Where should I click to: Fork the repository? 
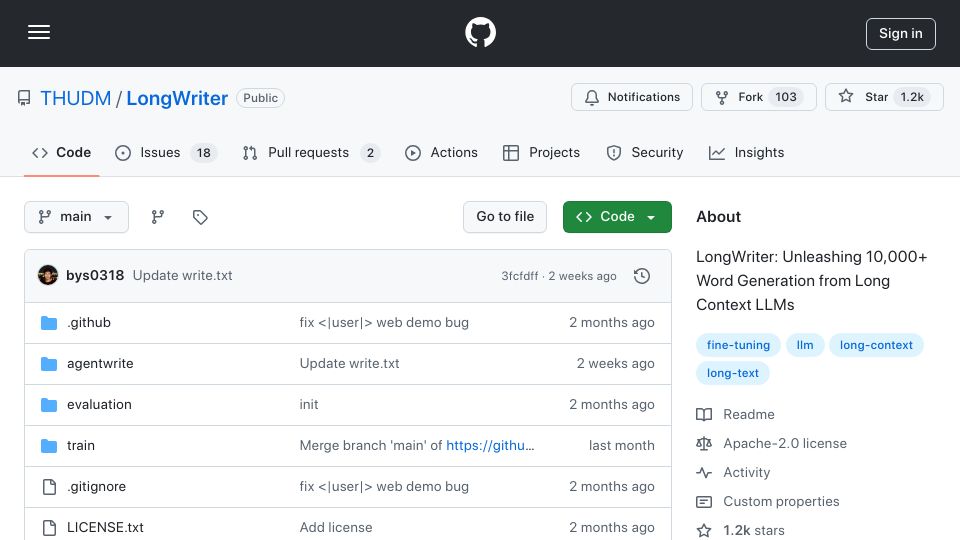pos(759,97)
